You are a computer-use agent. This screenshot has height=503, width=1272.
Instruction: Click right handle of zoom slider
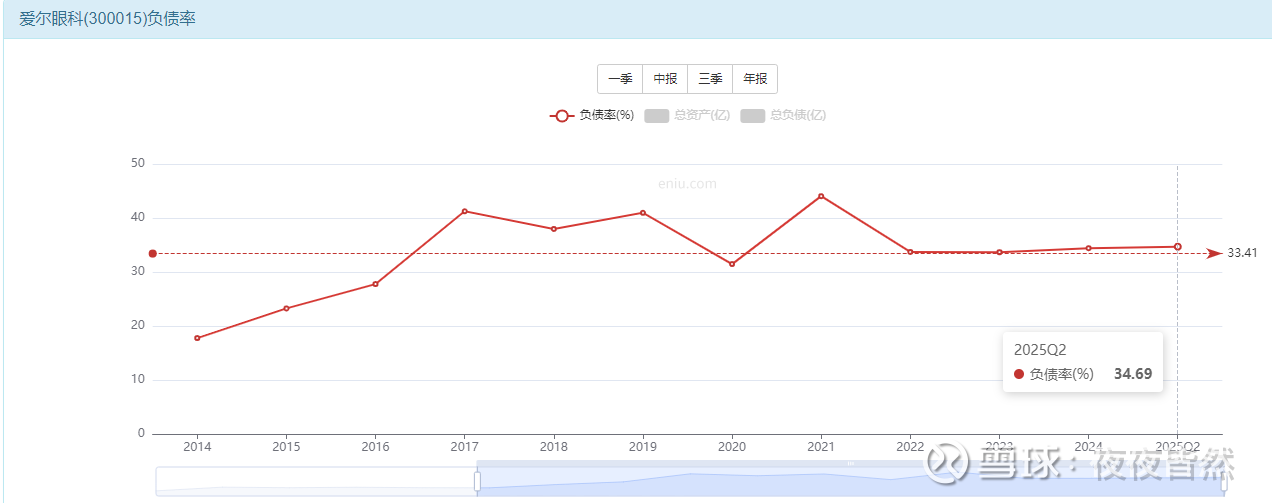1223,481
